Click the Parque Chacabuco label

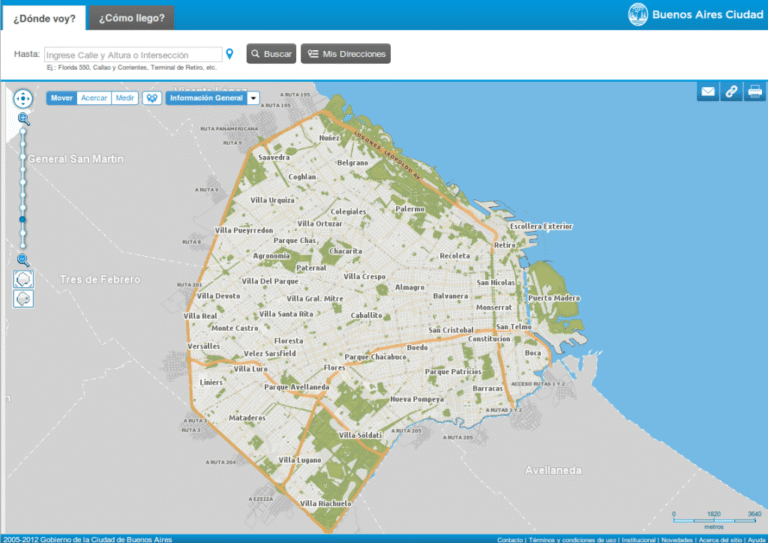pos(376,357)
